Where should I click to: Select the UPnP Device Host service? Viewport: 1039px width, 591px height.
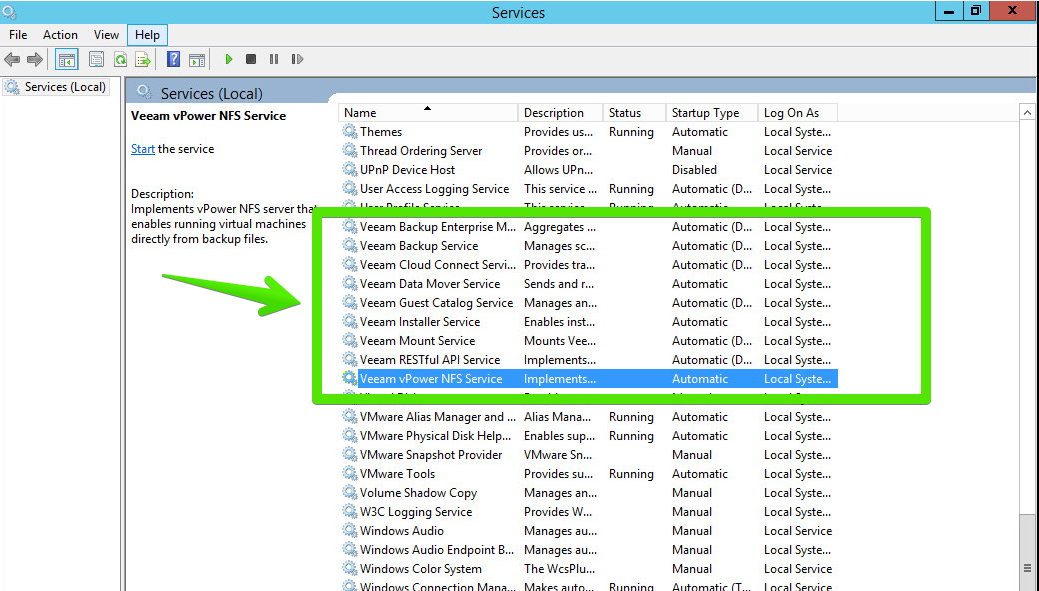click(x=588, y=170)
